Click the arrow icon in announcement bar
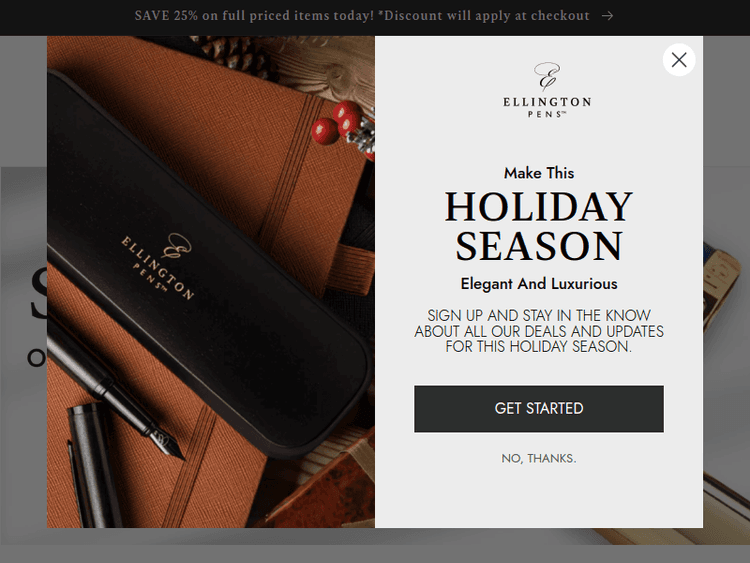Screen dimensions: 750x563 click(607, 16)
